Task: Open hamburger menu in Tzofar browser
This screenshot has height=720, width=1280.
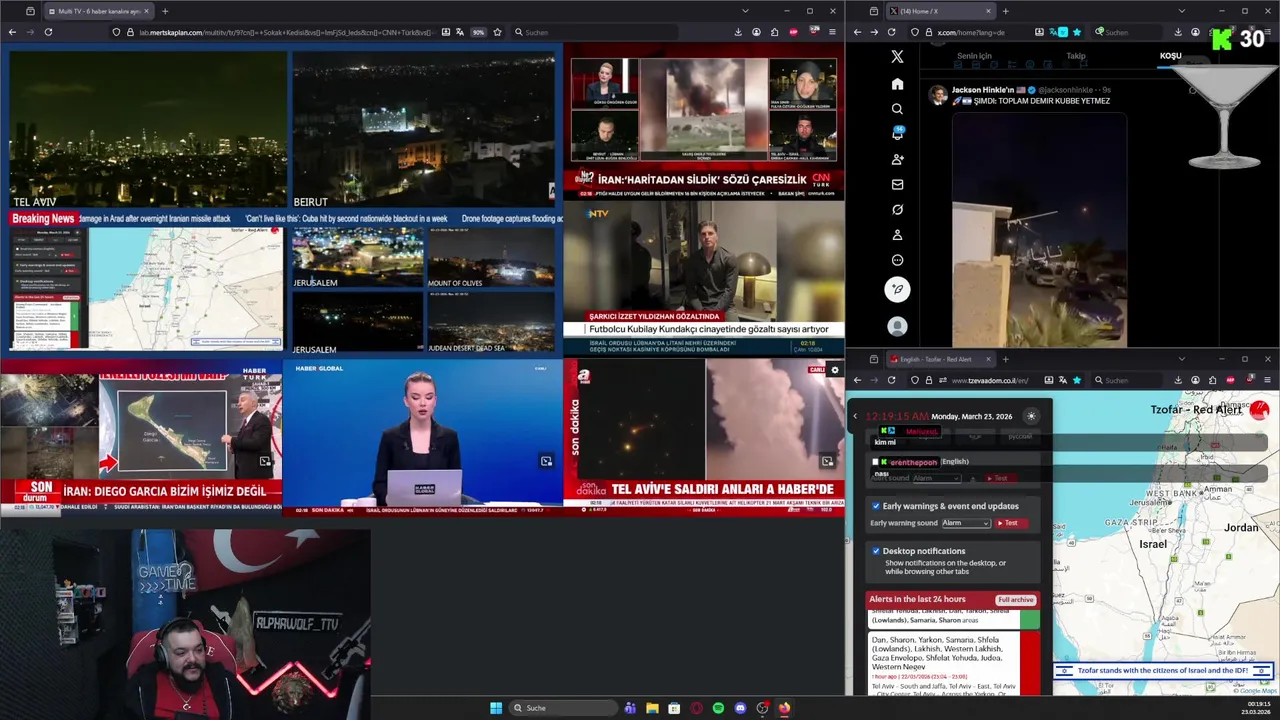Action: (x=1268, y=380)
